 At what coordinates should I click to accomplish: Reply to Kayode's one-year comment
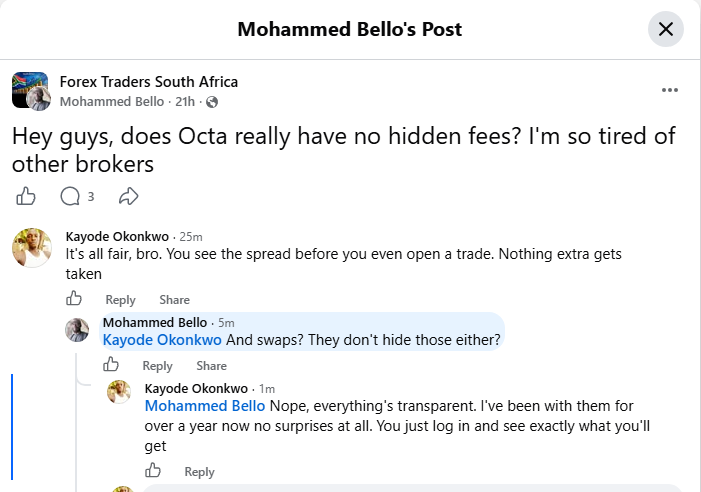[x=199, y=472]
